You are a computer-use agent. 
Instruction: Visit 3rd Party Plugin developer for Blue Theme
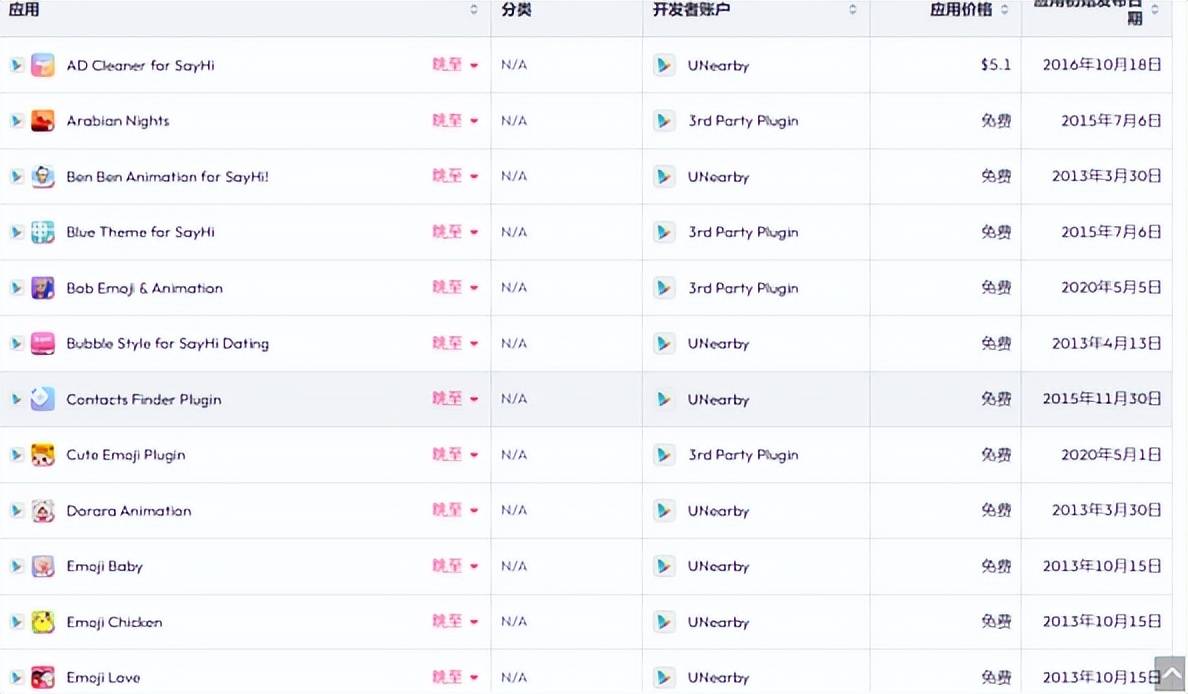point(743,232)
